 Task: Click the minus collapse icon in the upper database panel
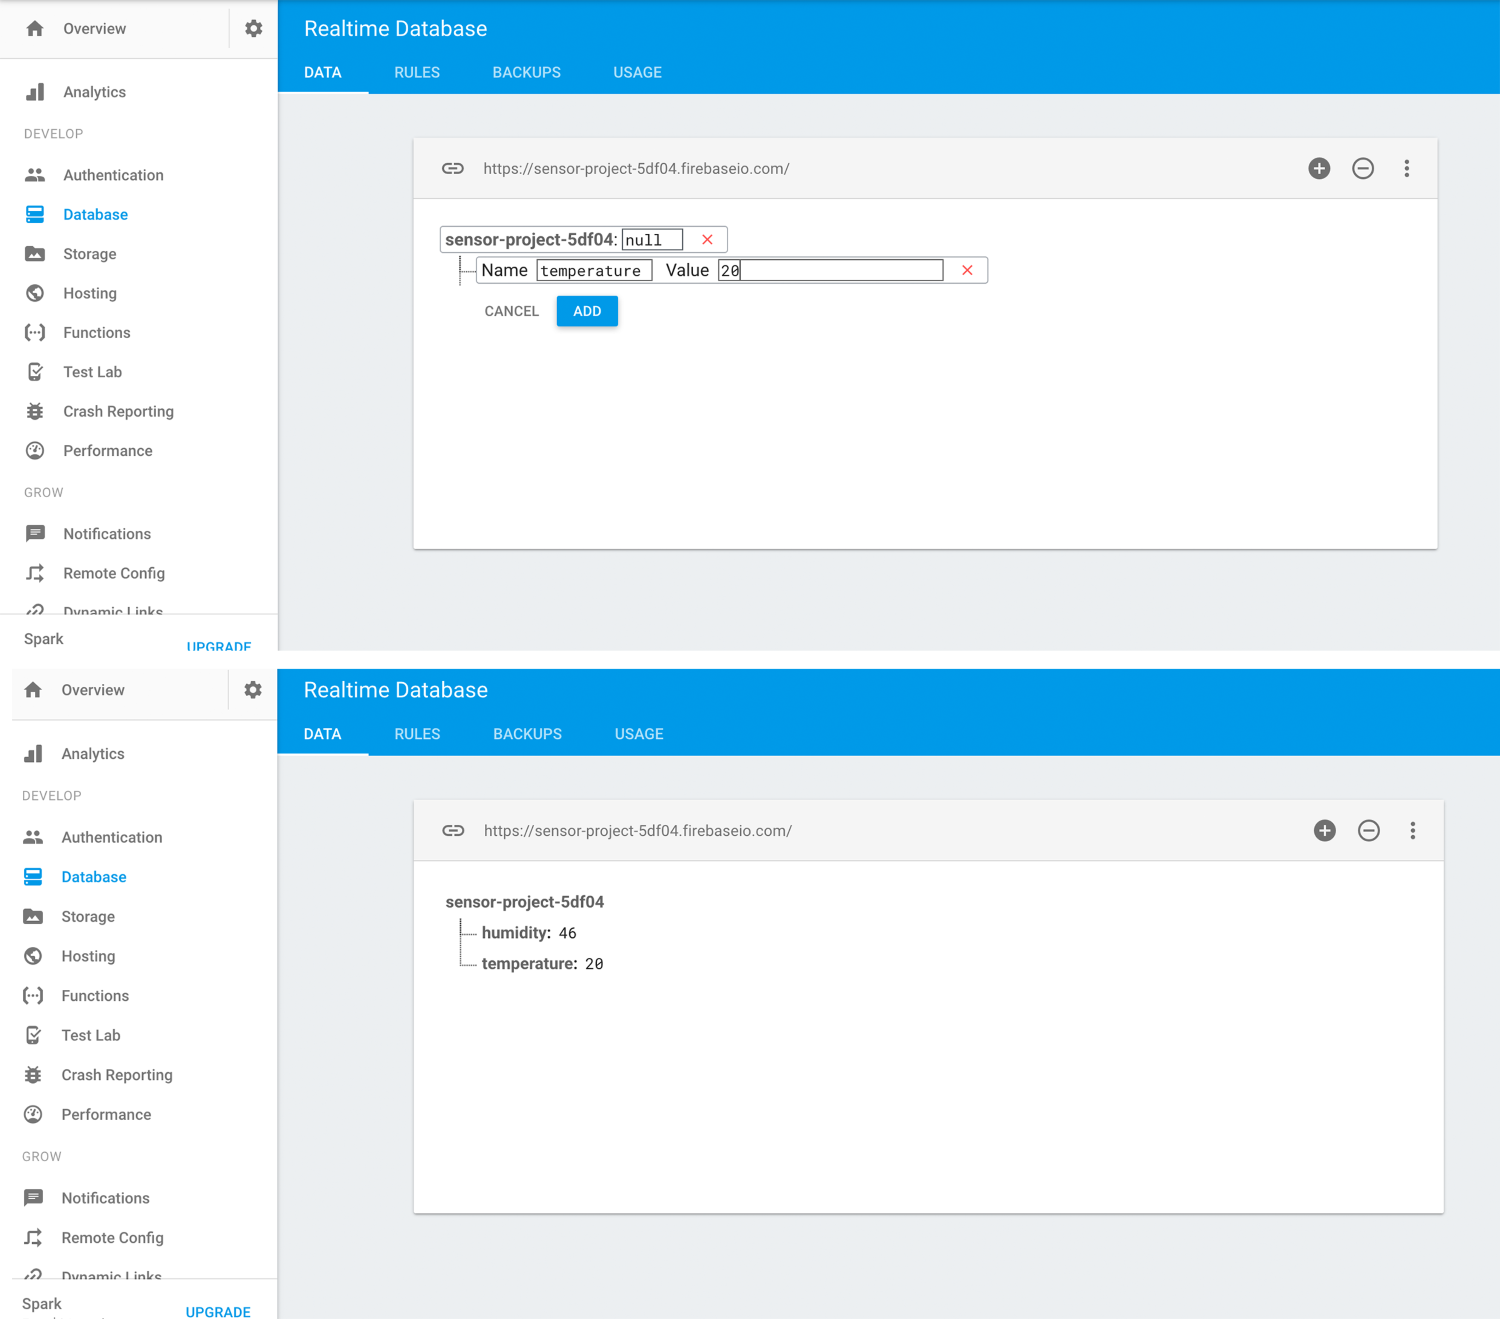click(1363, 169)
